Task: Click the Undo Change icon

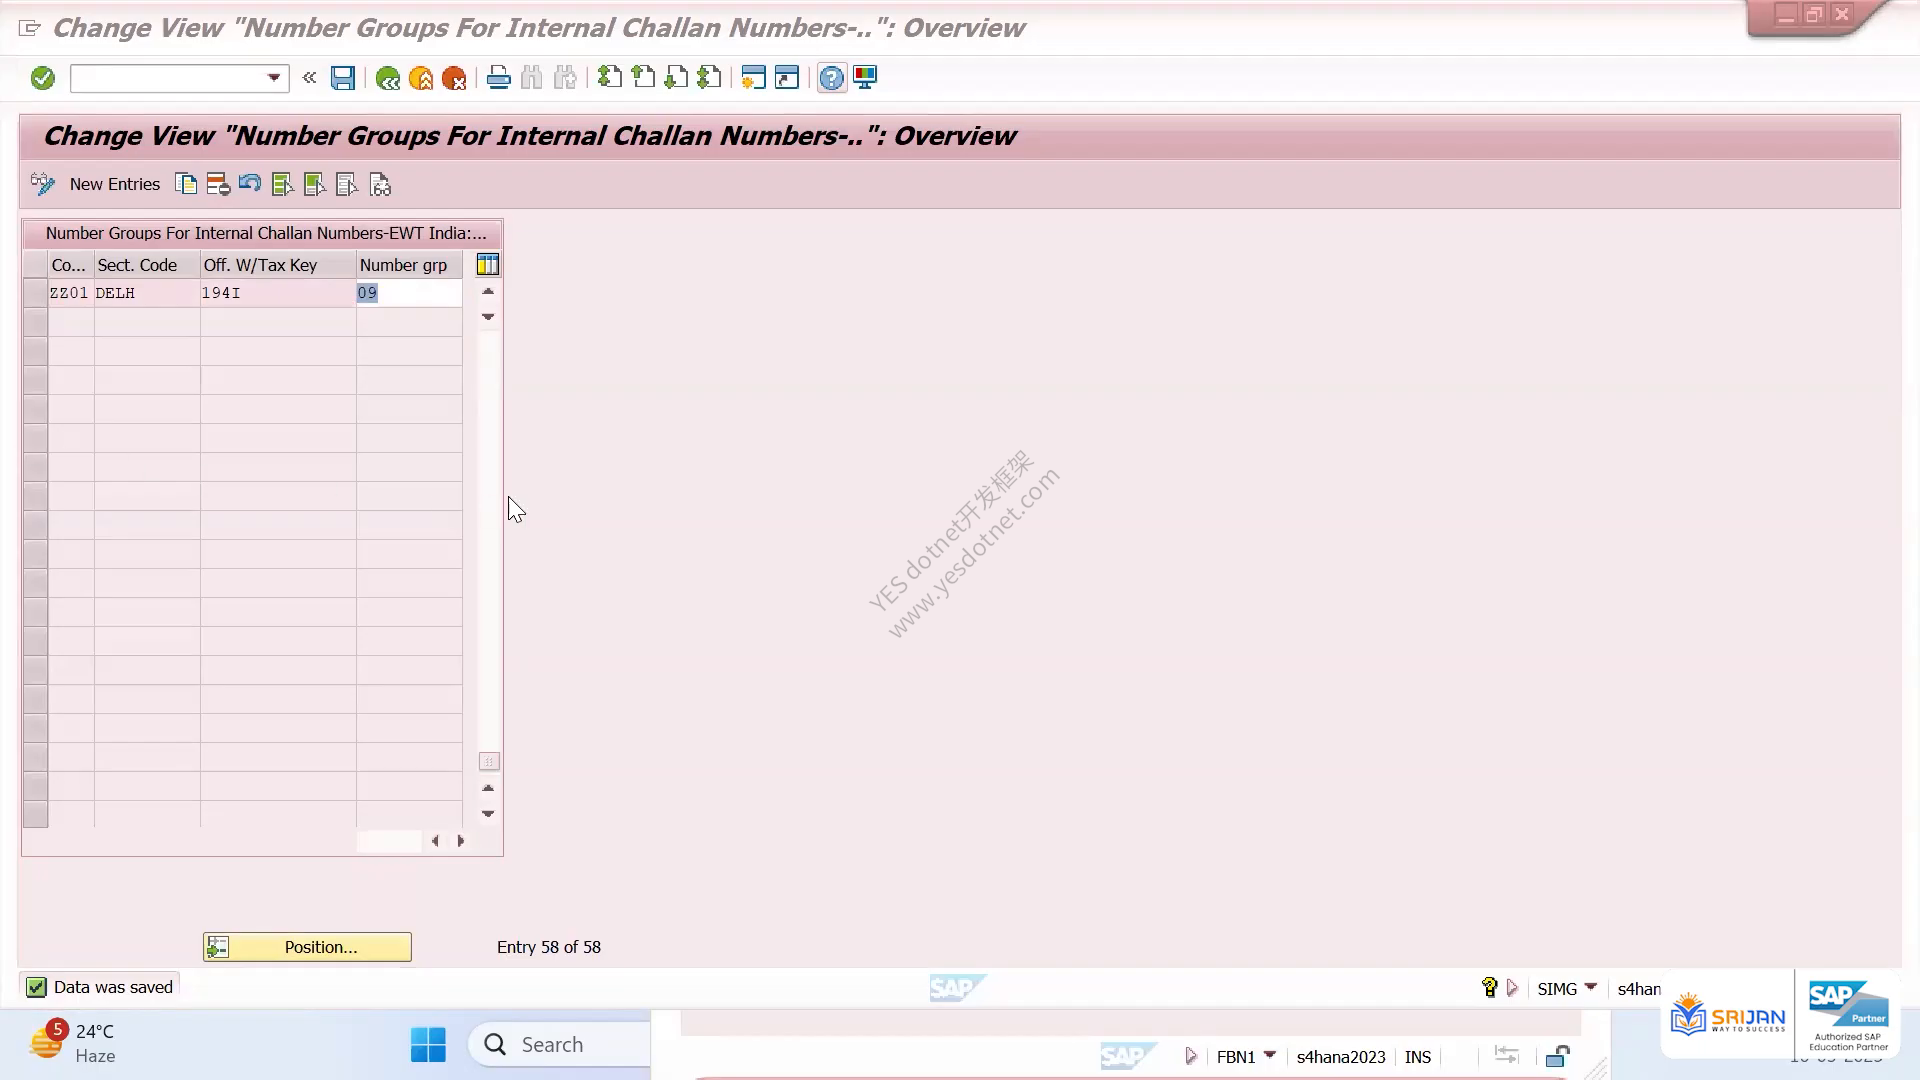Action: click(x=250, y=184)
